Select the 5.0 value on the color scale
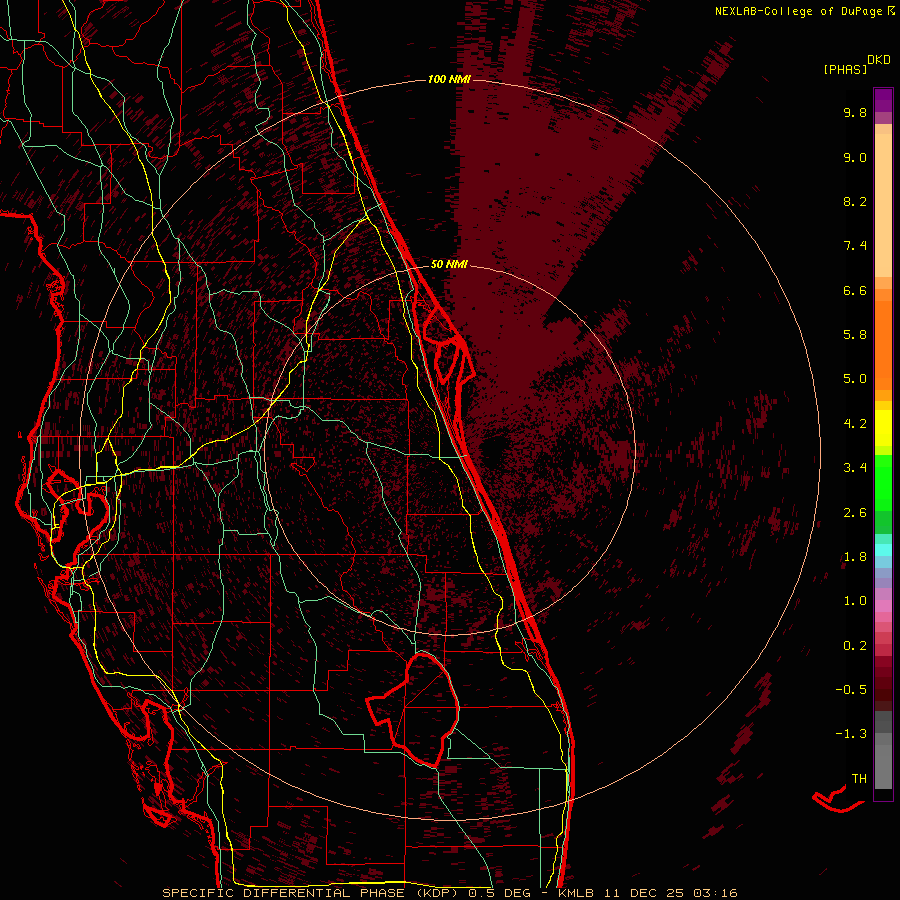Screen dimensions: 900x900 855,379
